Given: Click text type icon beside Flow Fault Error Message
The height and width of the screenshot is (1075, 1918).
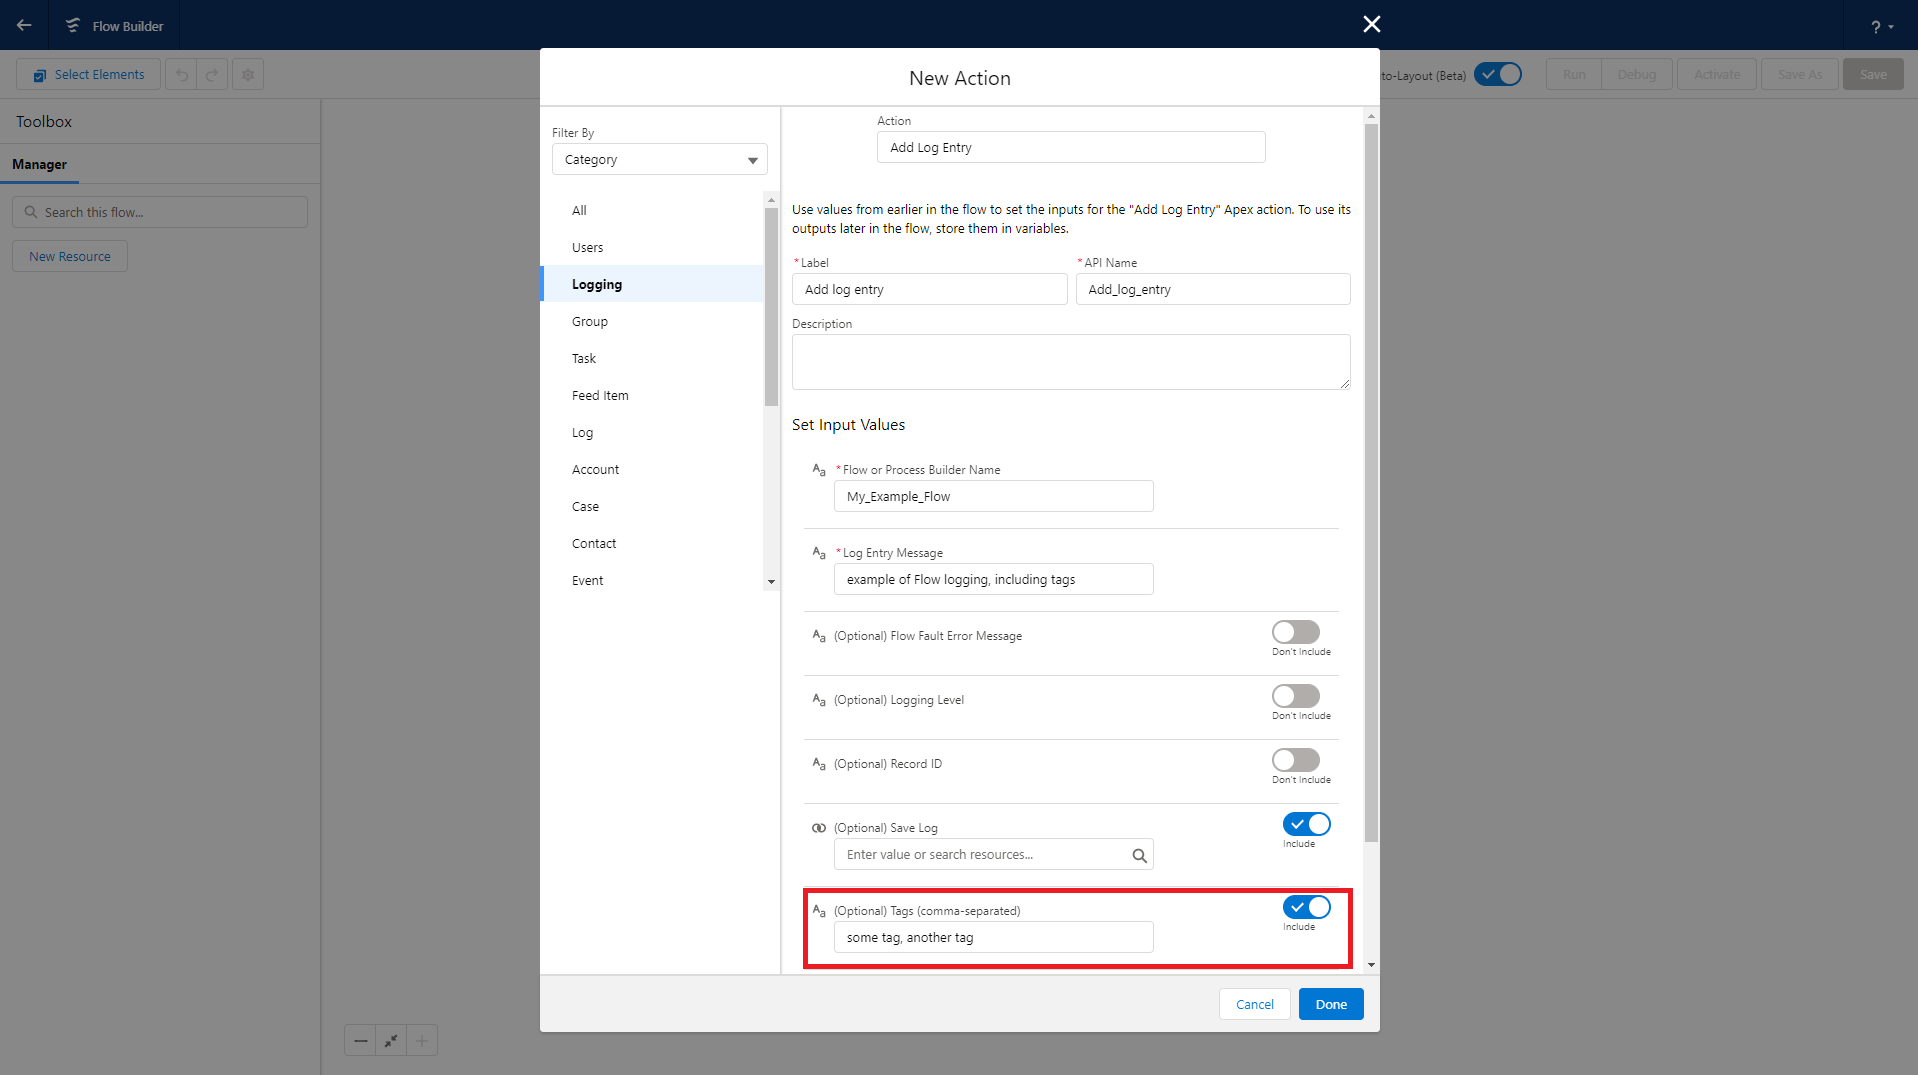Looking at the screenshot, I should (819, 636).
